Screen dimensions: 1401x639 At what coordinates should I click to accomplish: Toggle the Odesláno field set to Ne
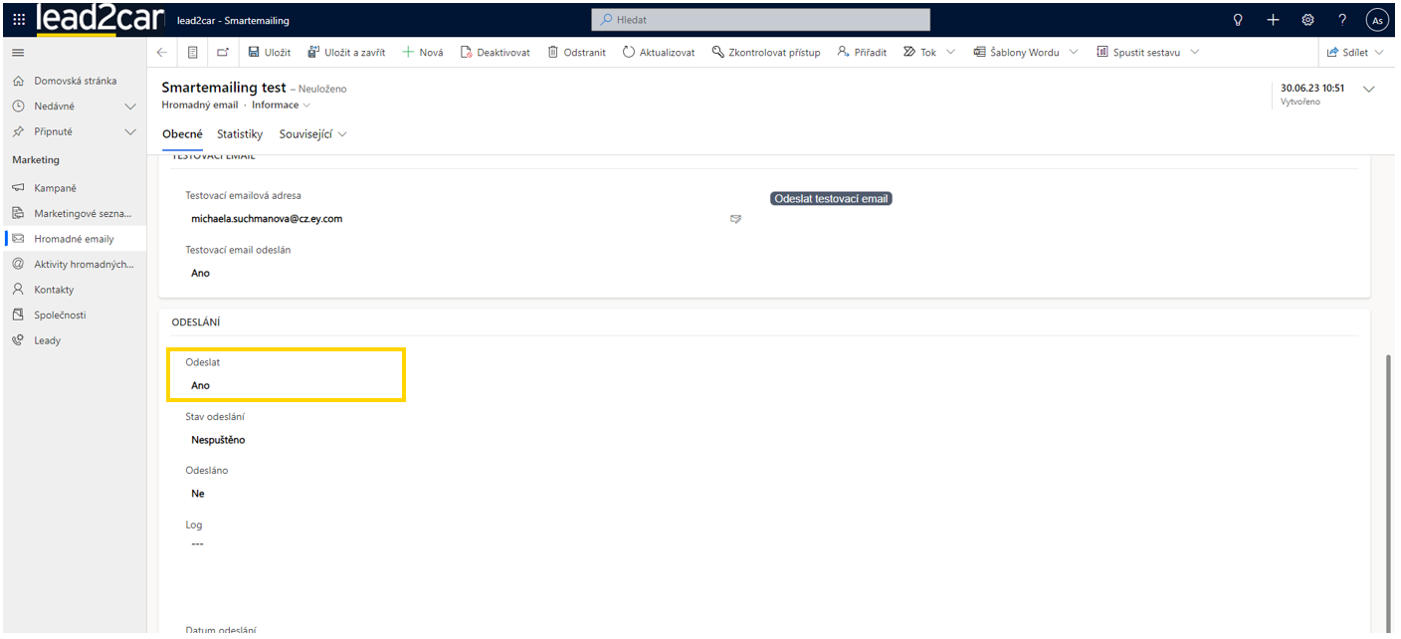(198, 493)
